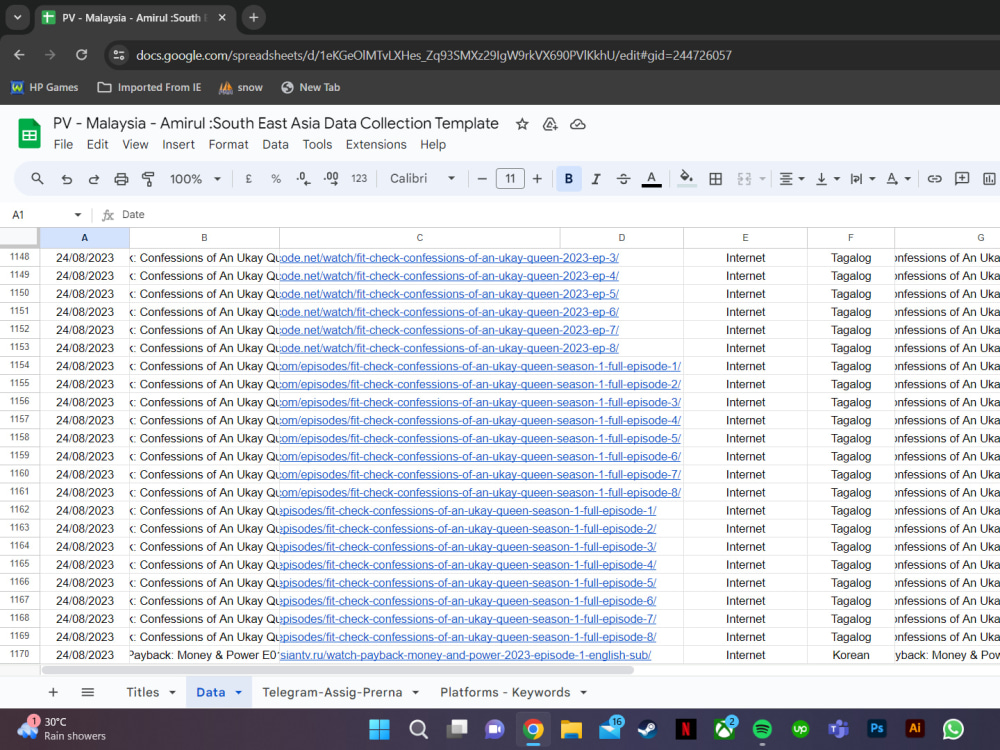Screen dimensions: 1000x750
Task: Expand the Data tab dropdown arrow
Action: 239,693
